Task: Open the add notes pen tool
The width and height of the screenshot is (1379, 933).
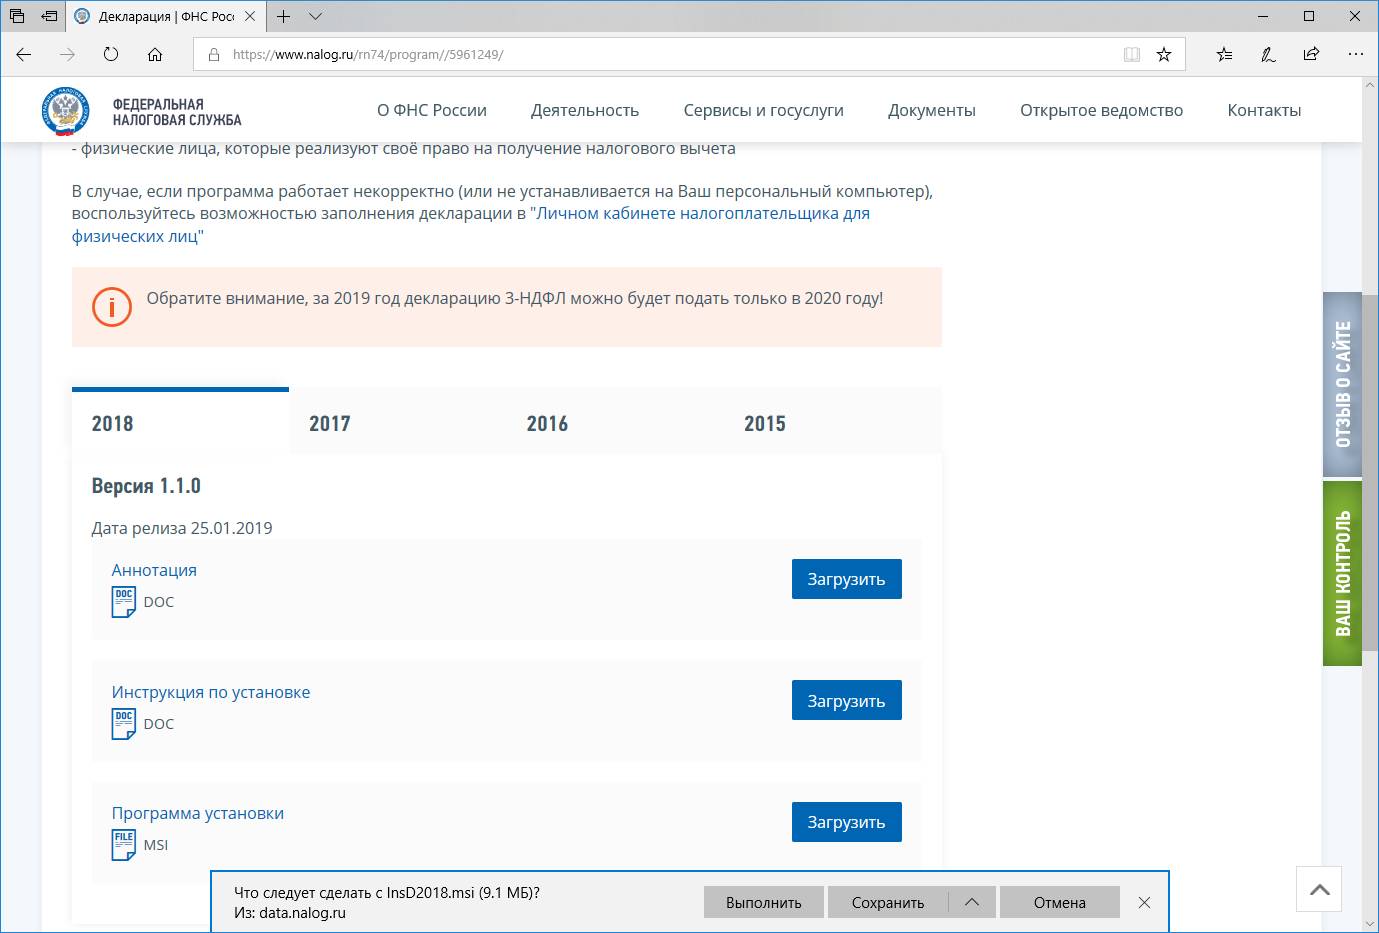Action: [1268, 54]
